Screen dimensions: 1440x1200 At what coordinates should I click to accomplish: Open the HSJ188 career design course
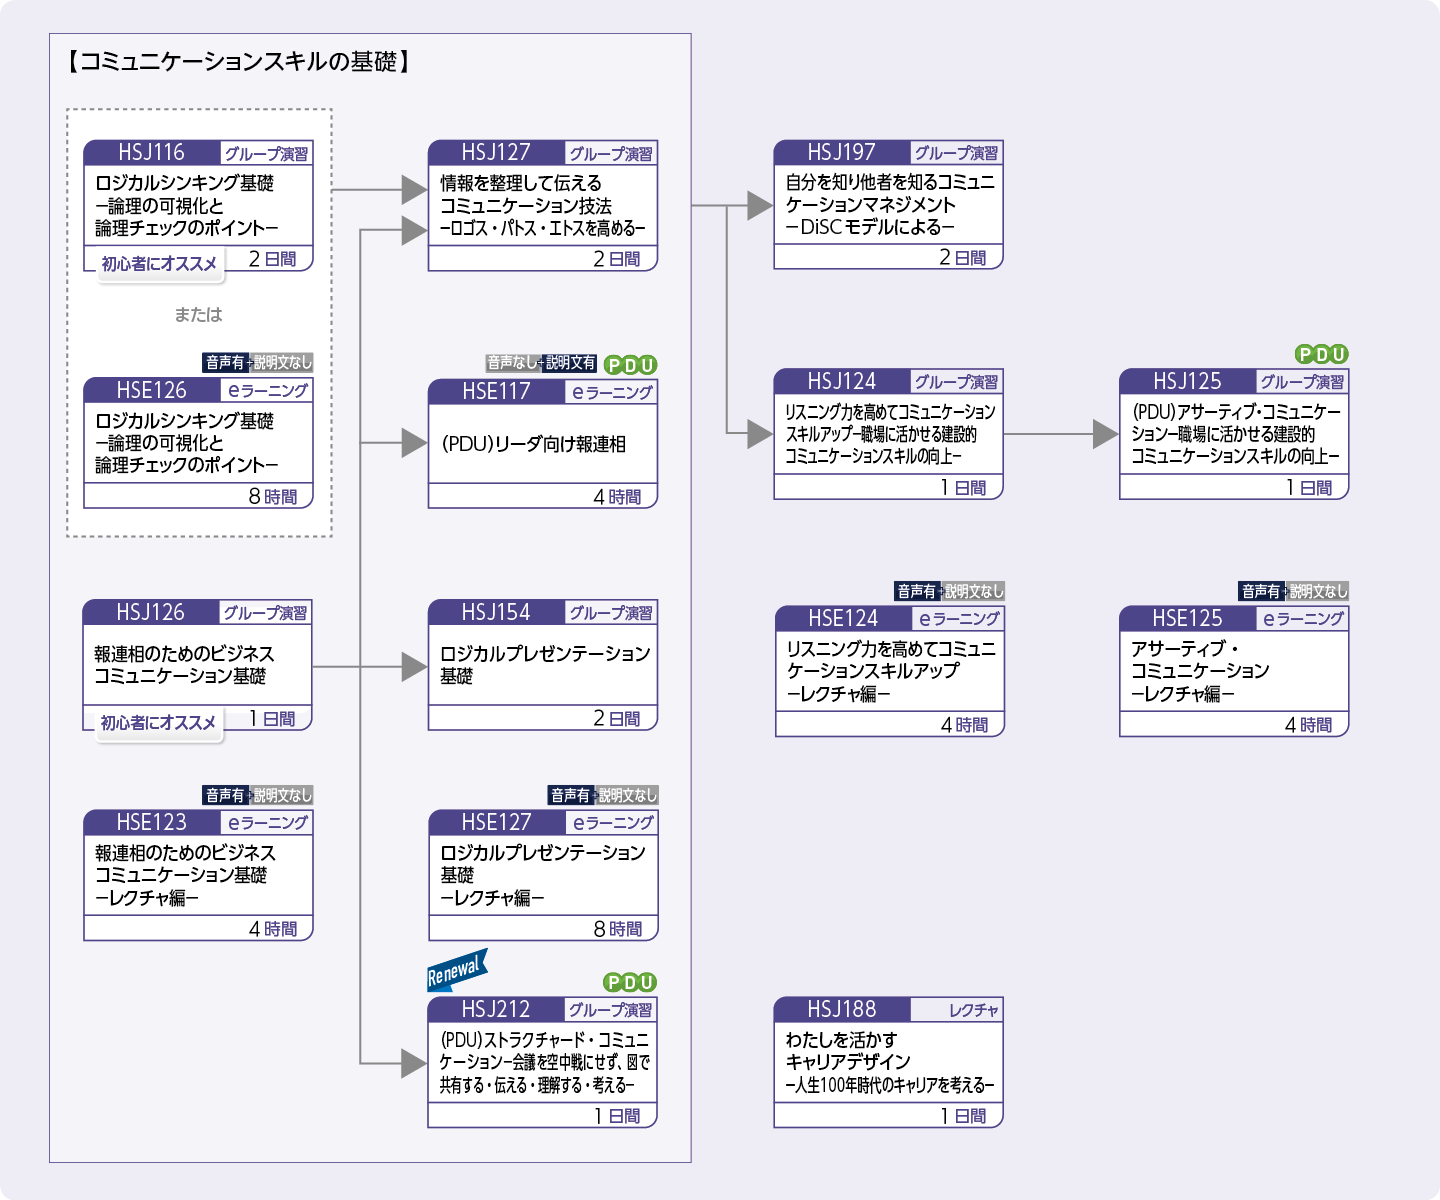(x=888, y=1062)
